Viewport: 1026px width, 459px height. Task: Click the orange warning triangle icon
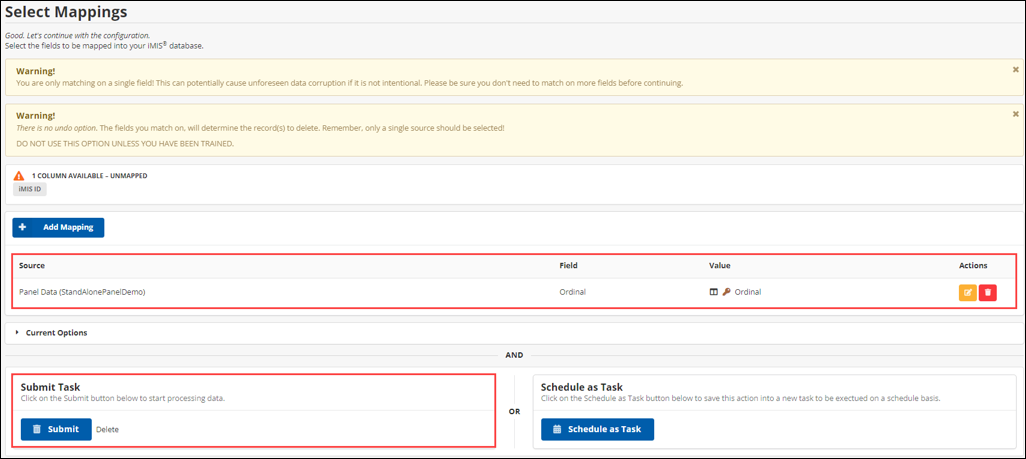tap(18, 176)
